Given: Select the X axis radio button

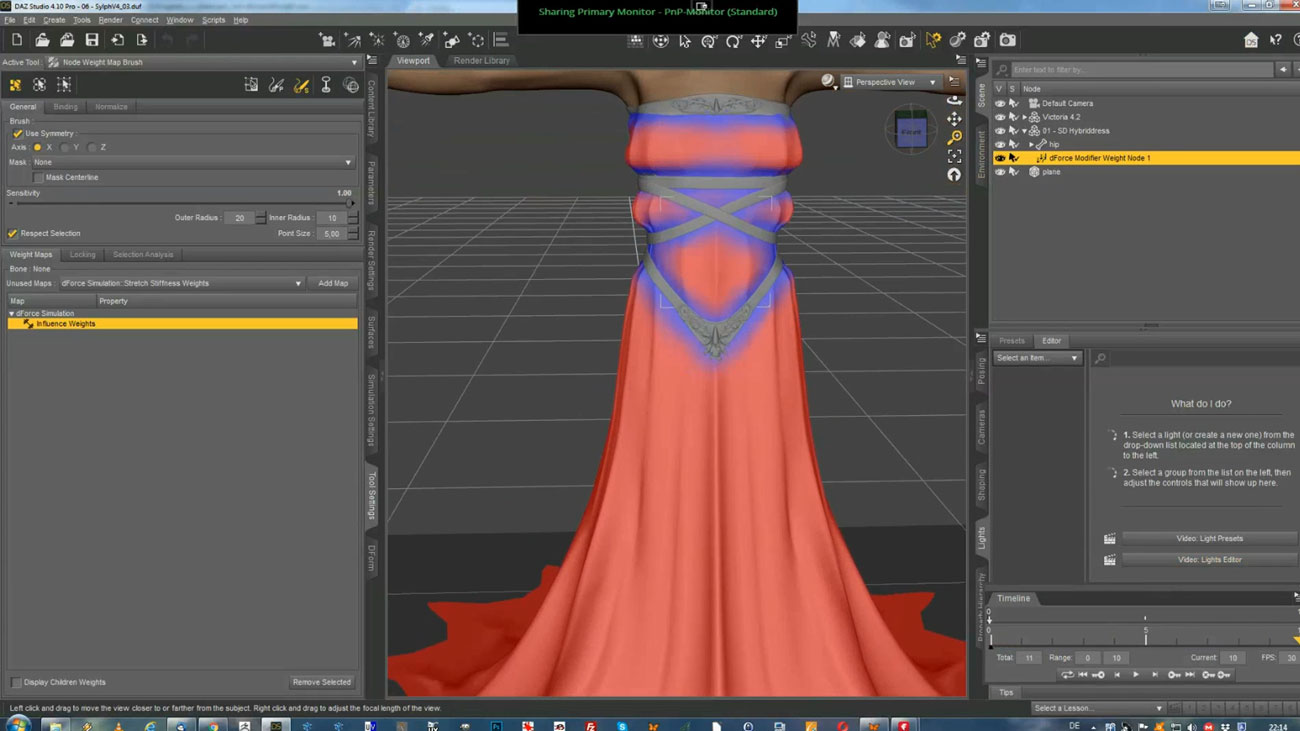Looking at the screenshot, I should (x=38, y=147).
